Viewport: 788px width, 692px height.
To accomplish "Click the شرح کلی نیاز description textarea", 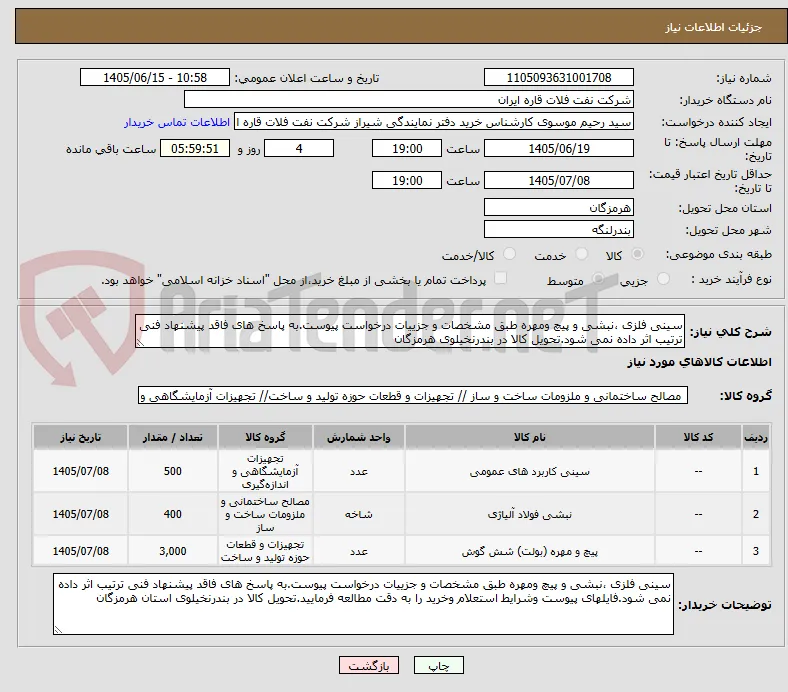I will tap(410, 332).
